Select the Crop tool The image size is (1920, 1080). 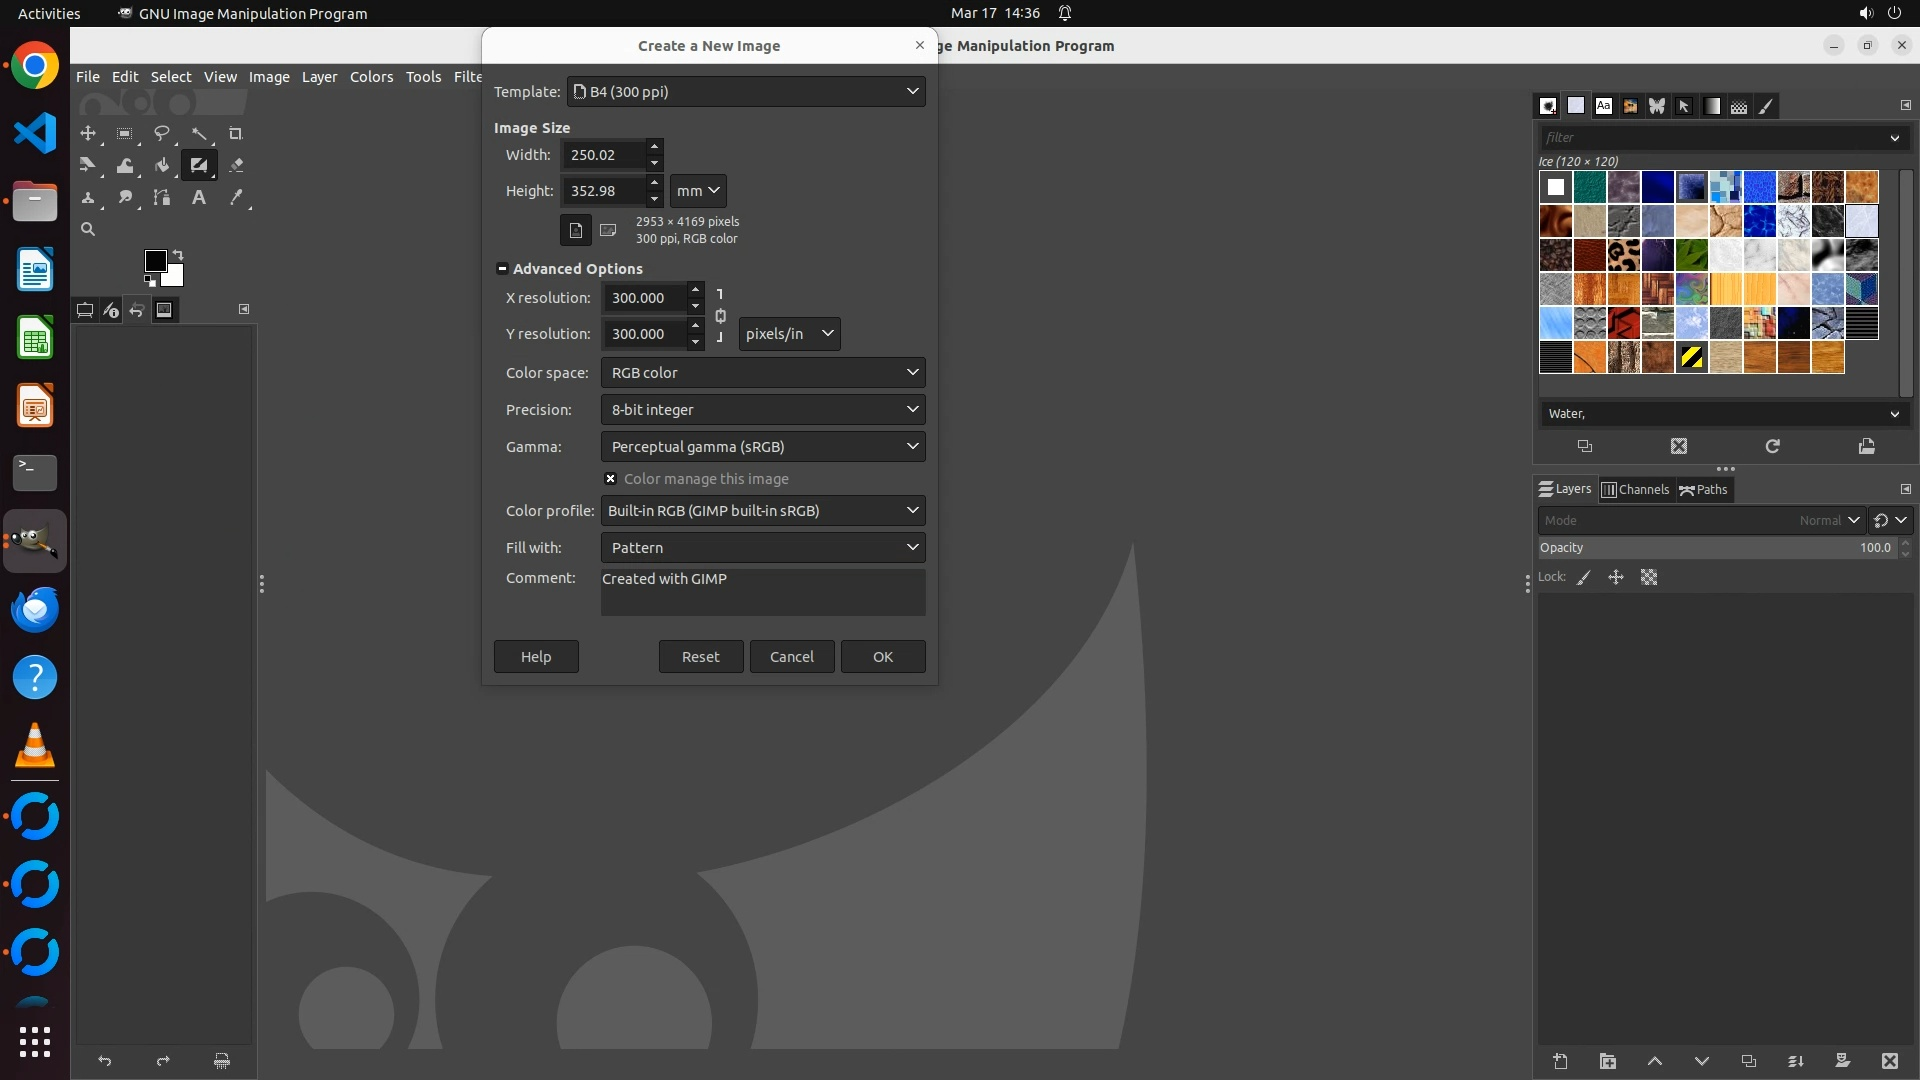pos(235,133)
